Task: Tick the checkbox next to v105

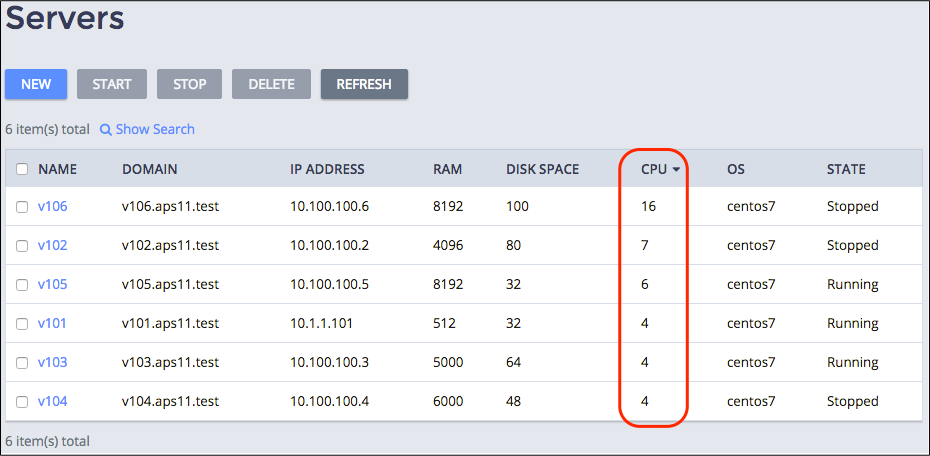Action: (x=22, y=285)
